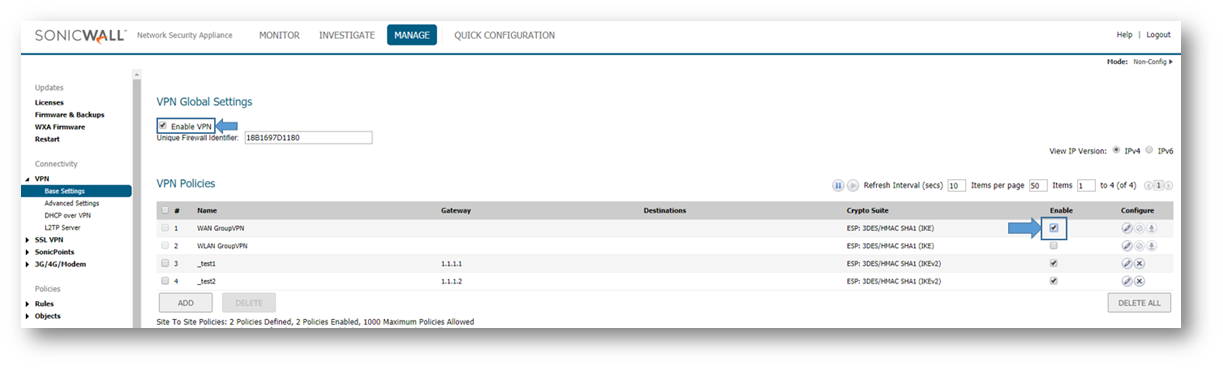Open Firmware & Backups in sidebar

(70, 114)
